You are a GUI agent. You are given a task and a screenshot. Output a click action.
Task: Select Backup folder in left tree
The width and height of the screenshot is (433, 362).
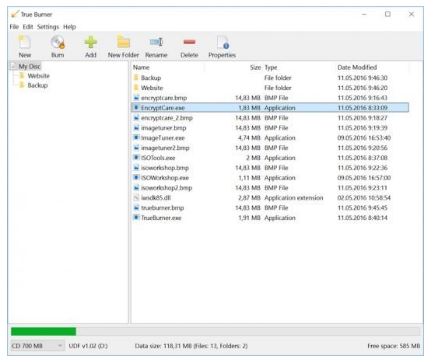(x=37, y=85)
